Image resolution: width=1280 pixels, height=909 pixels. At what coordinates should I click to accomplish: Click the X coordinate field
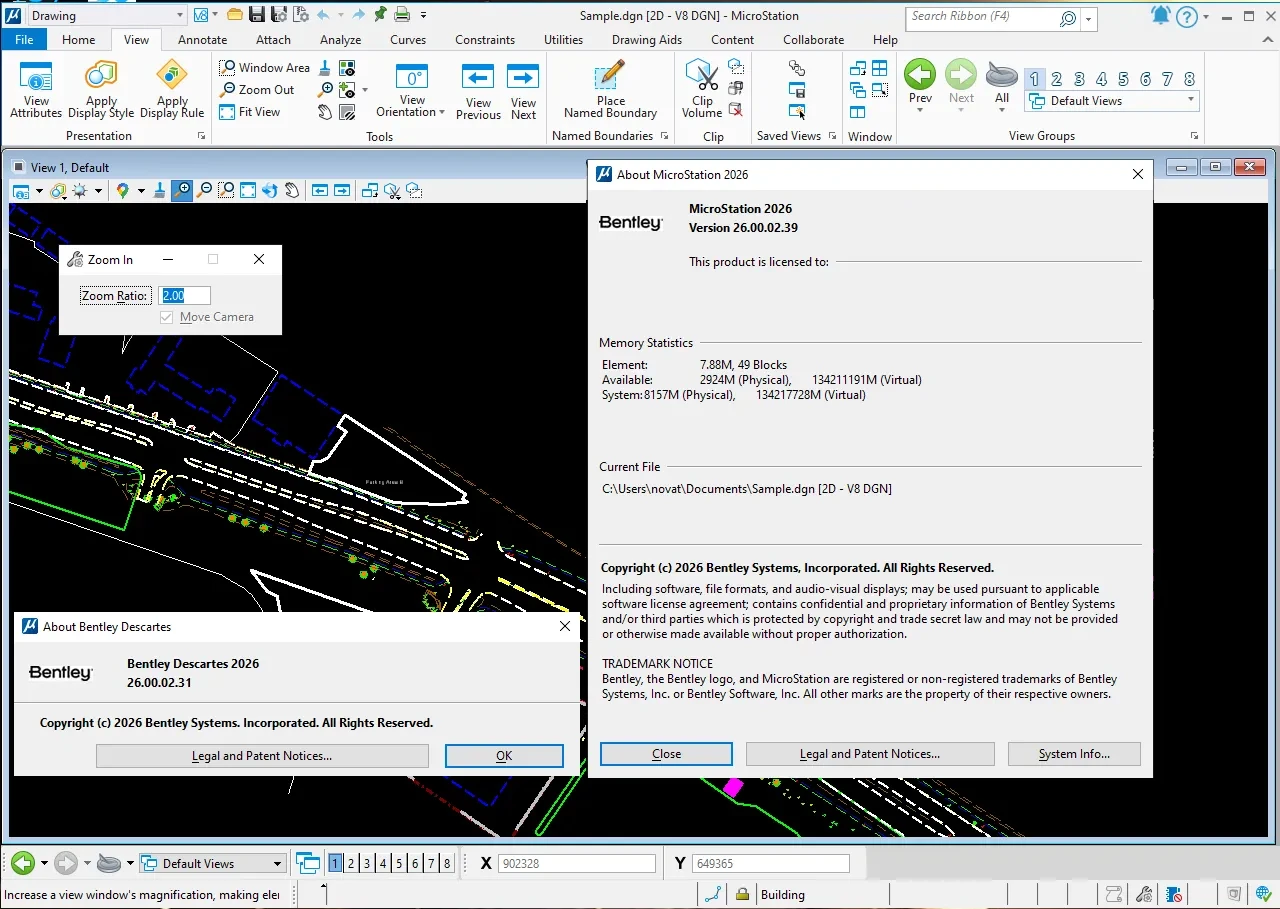tap(577, 863)
